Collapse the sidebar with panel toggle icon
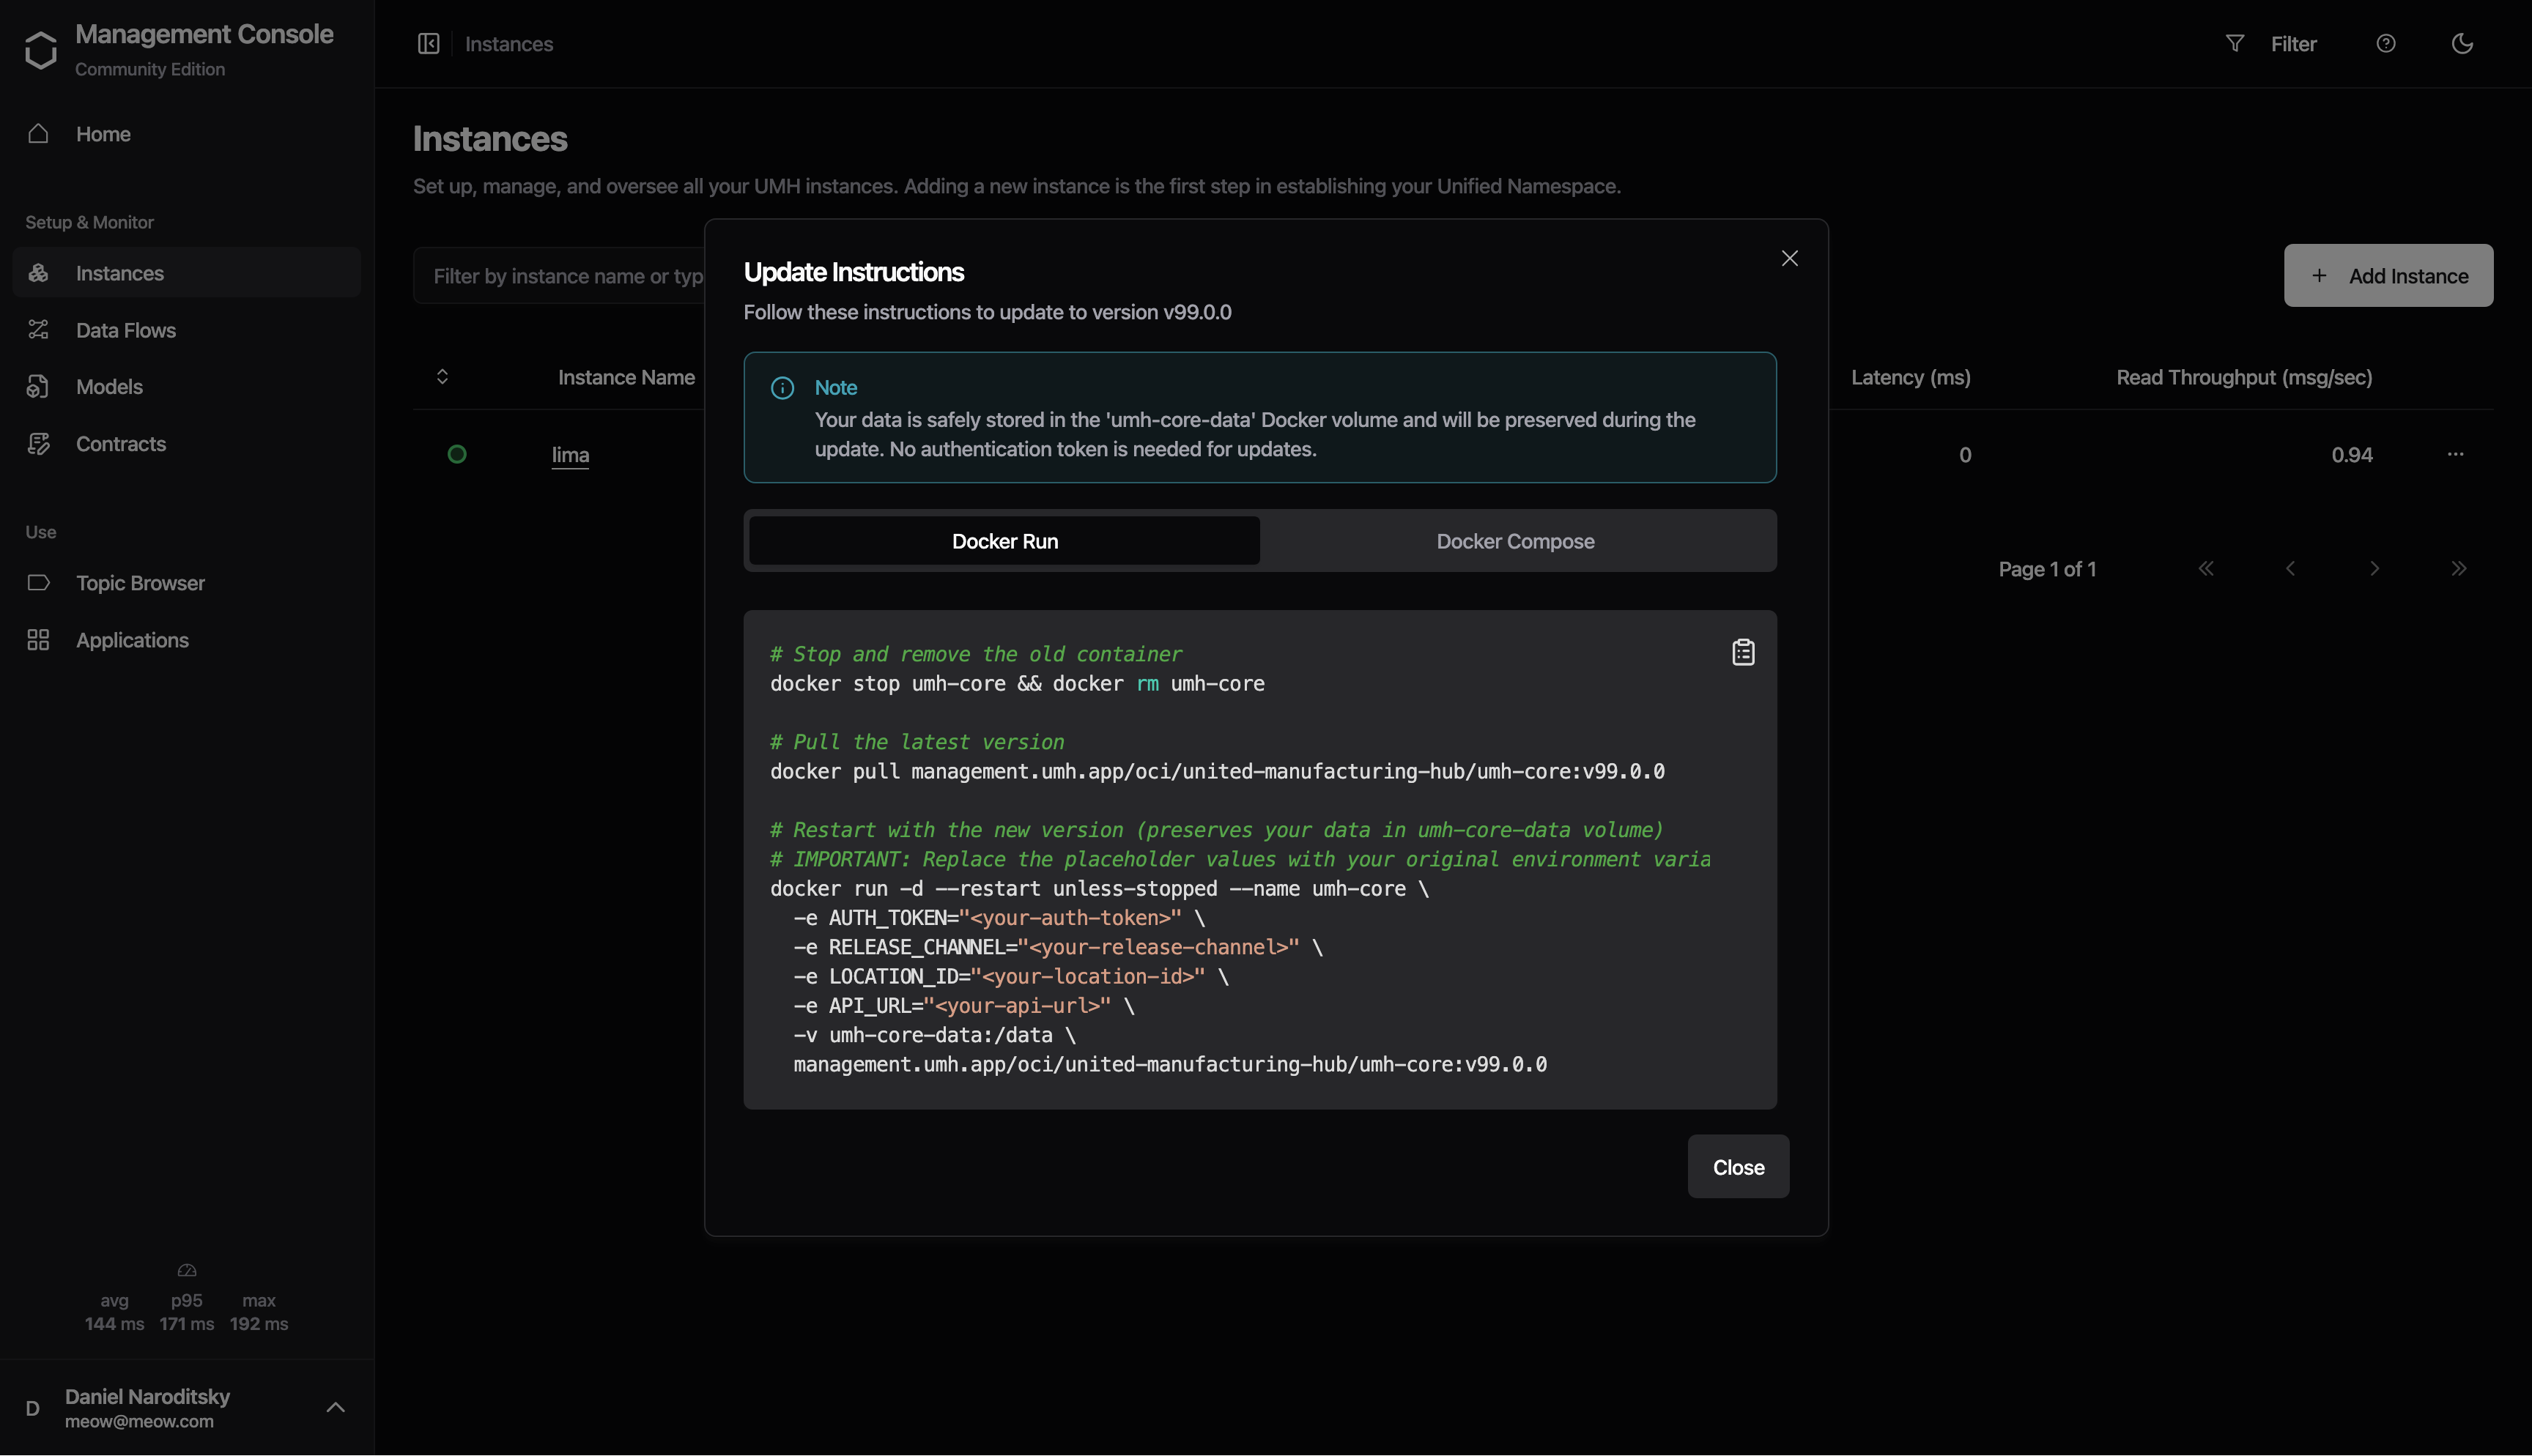 click(429, 44)
